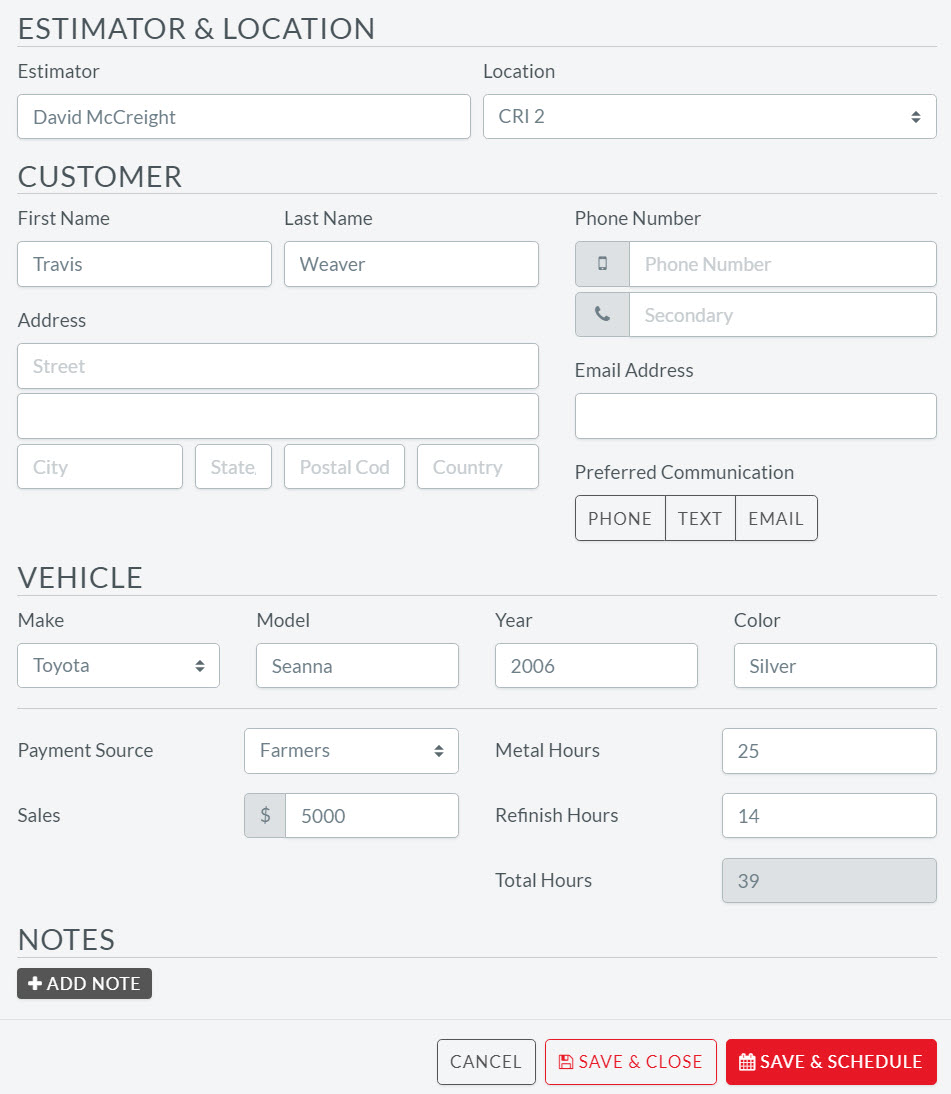Click the Metal Hours field showing 25
951x1094 pixels.
tap(828, 751)
